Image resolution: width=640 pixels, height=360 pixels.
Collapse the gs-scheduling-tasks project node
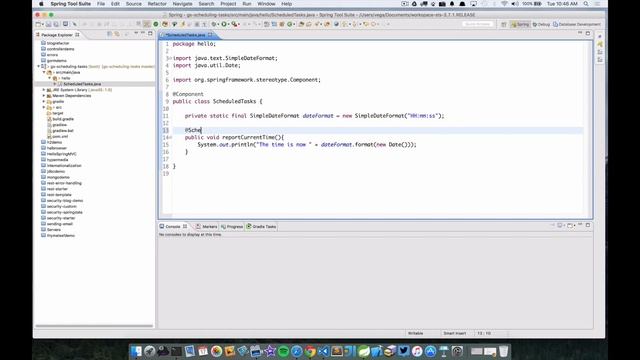point(39,66)
